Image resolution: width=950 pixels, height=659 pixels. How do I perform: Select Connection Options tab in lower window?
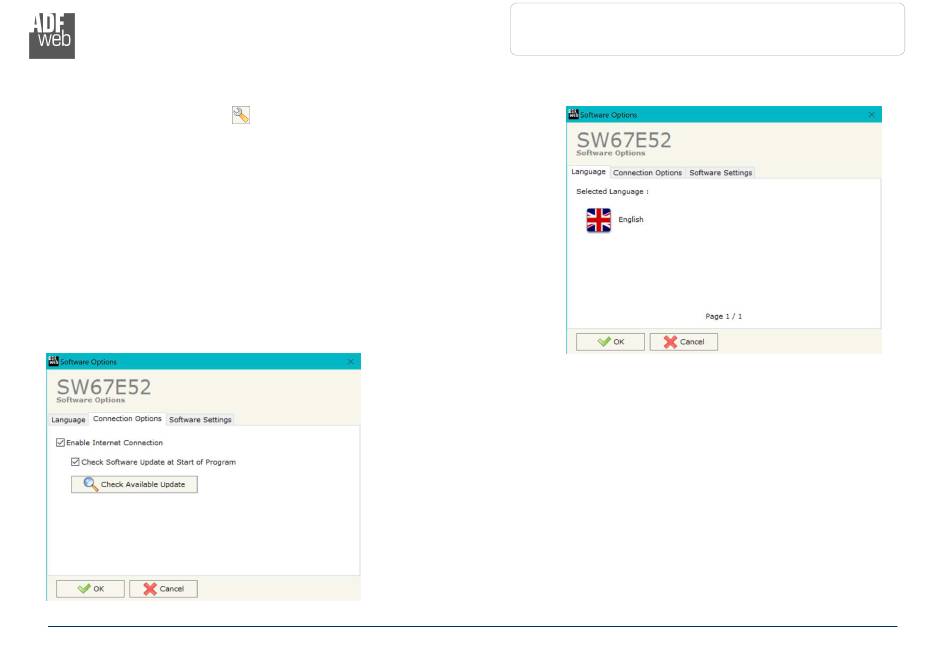(x=127, y=419)
